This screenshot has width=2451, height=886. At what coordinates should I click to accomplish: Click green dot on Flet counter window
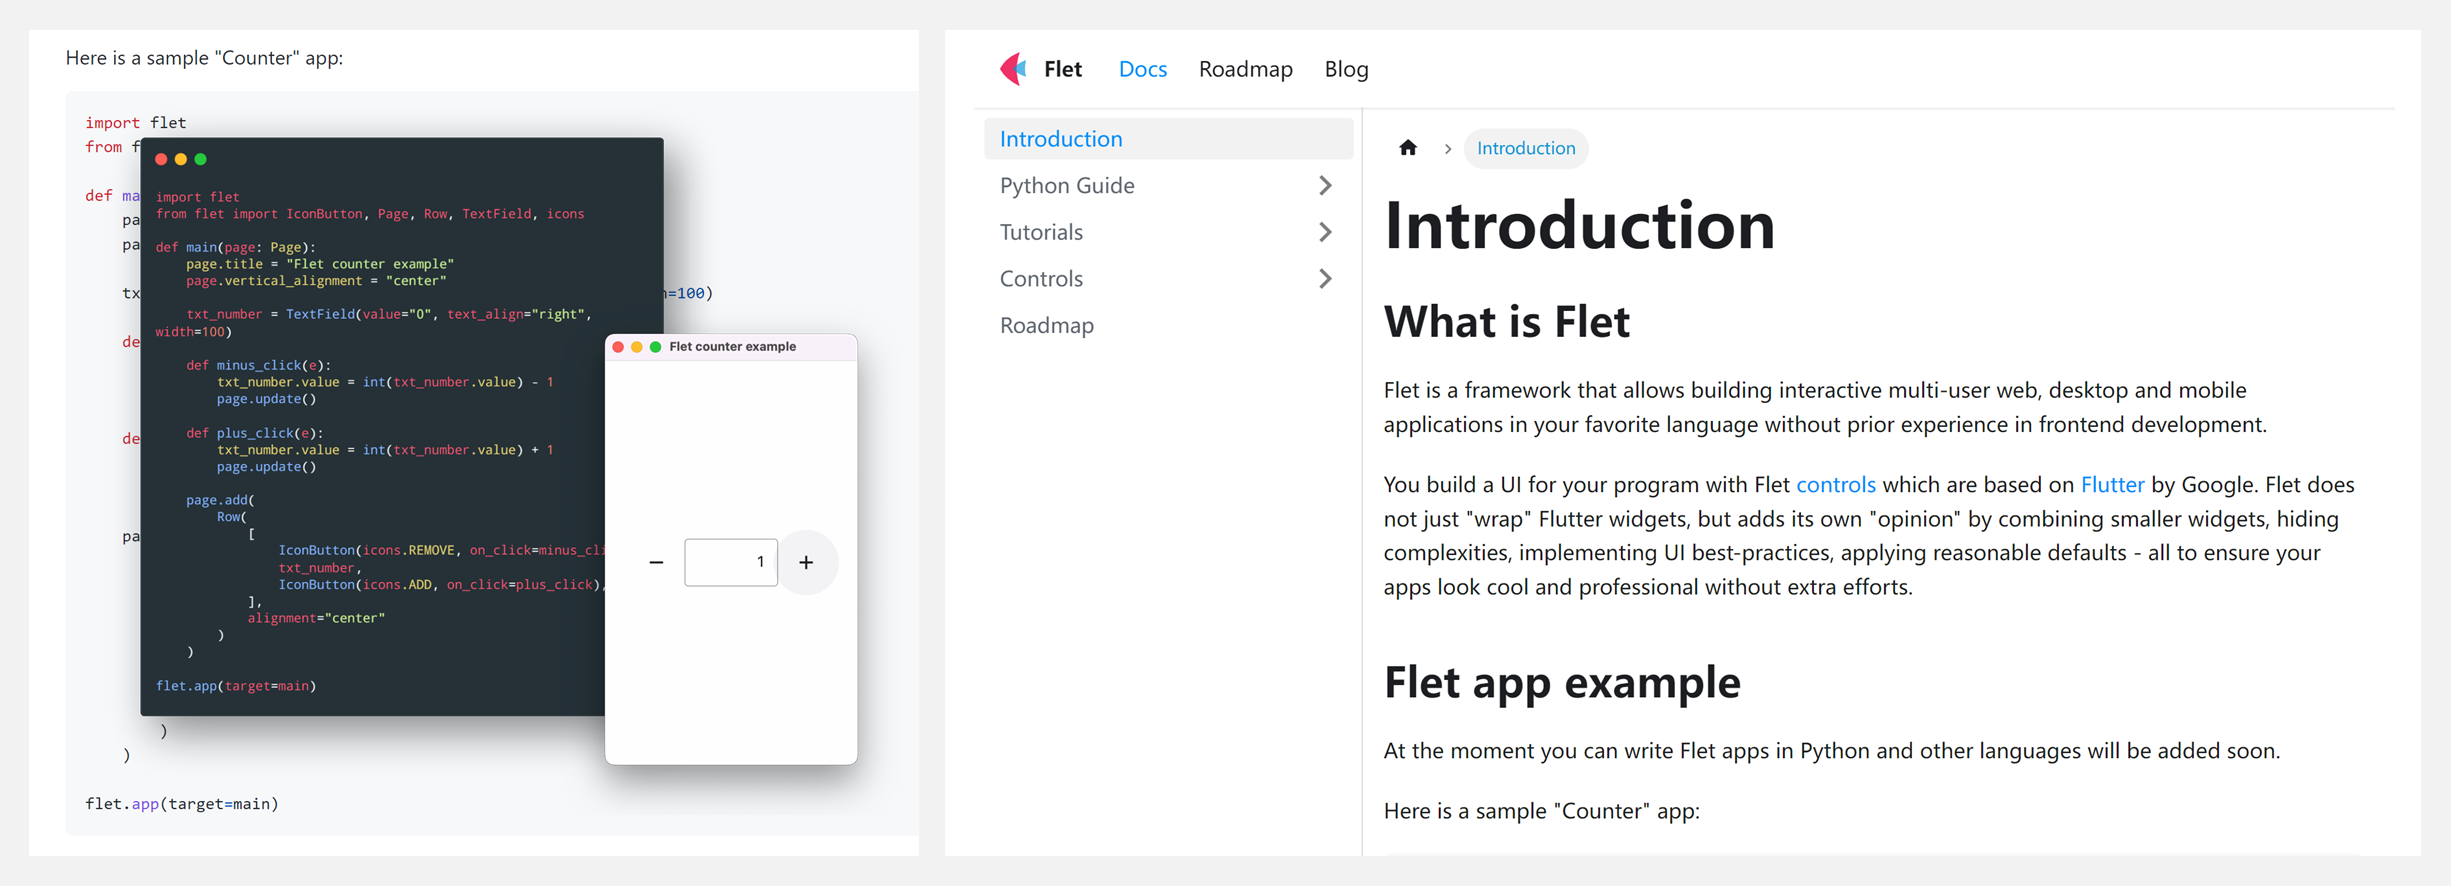pos(656,347)
